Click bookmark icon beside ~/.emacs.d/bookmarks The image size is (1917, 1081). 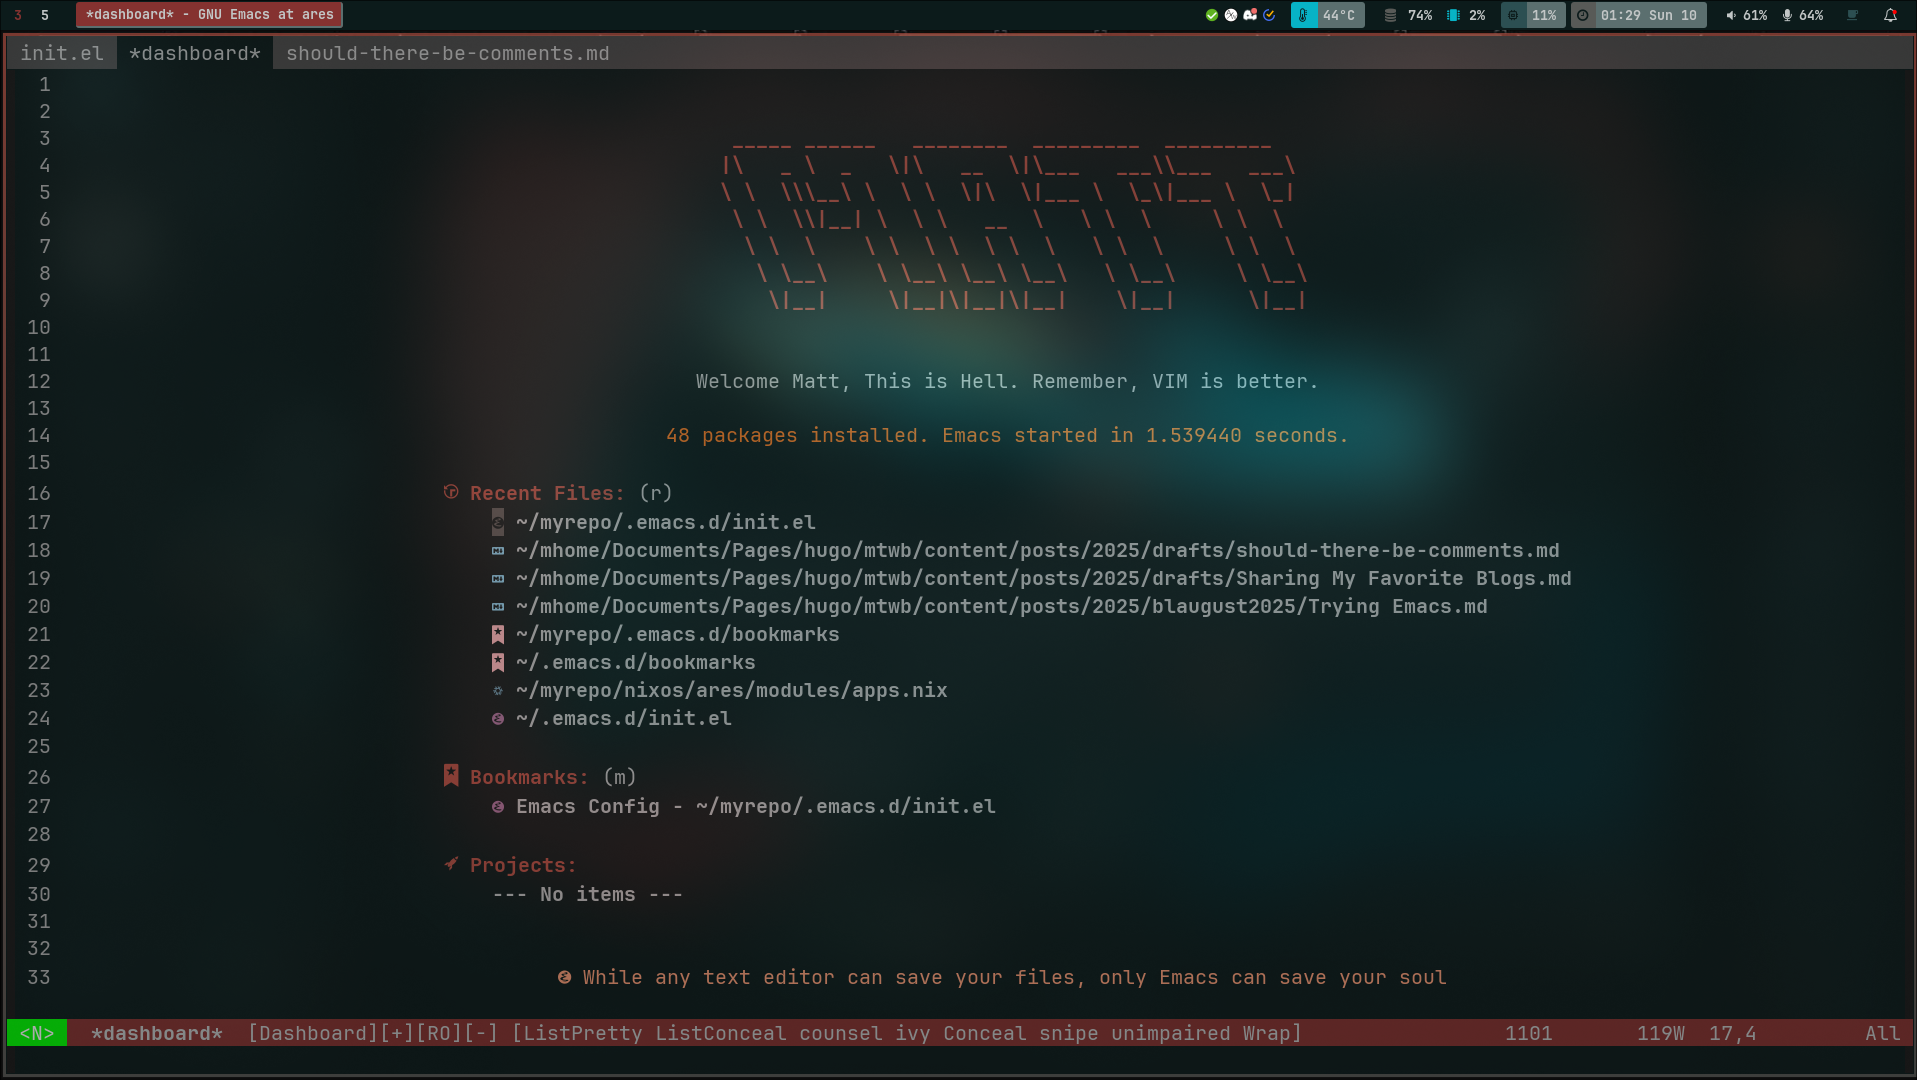point(498,662)
